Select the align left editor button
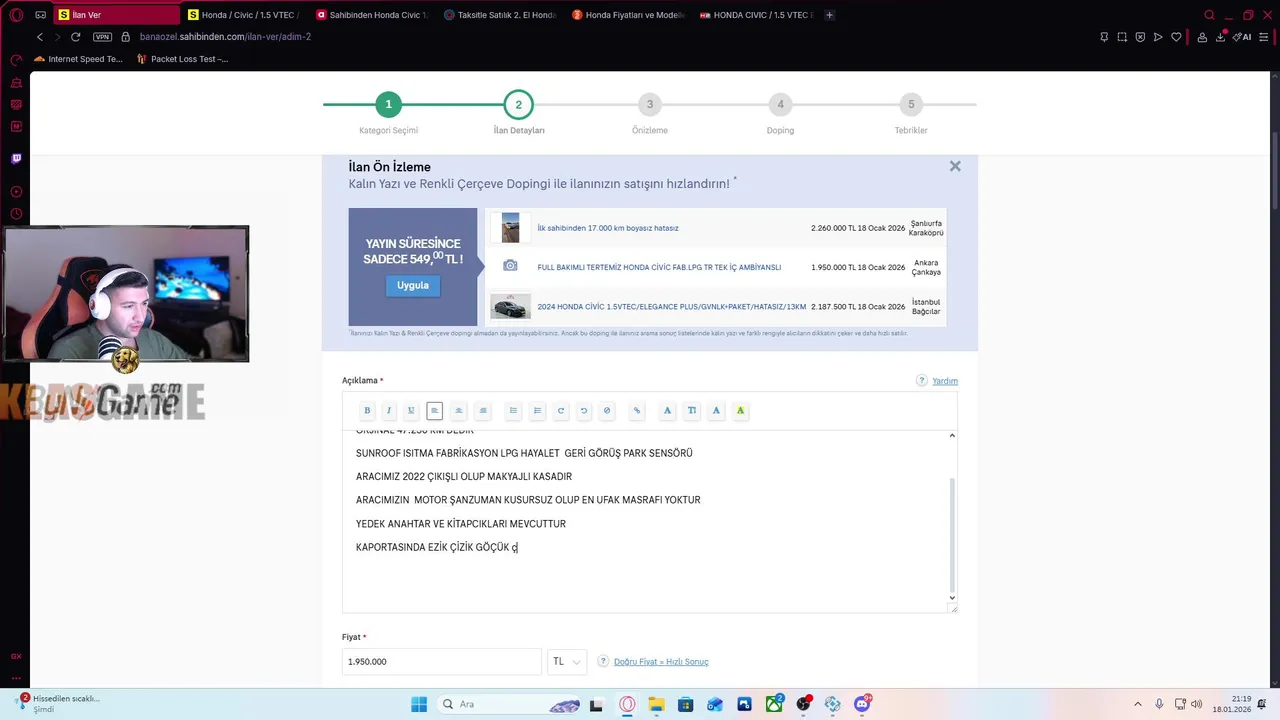The image size is (1280, 720). 434,411
